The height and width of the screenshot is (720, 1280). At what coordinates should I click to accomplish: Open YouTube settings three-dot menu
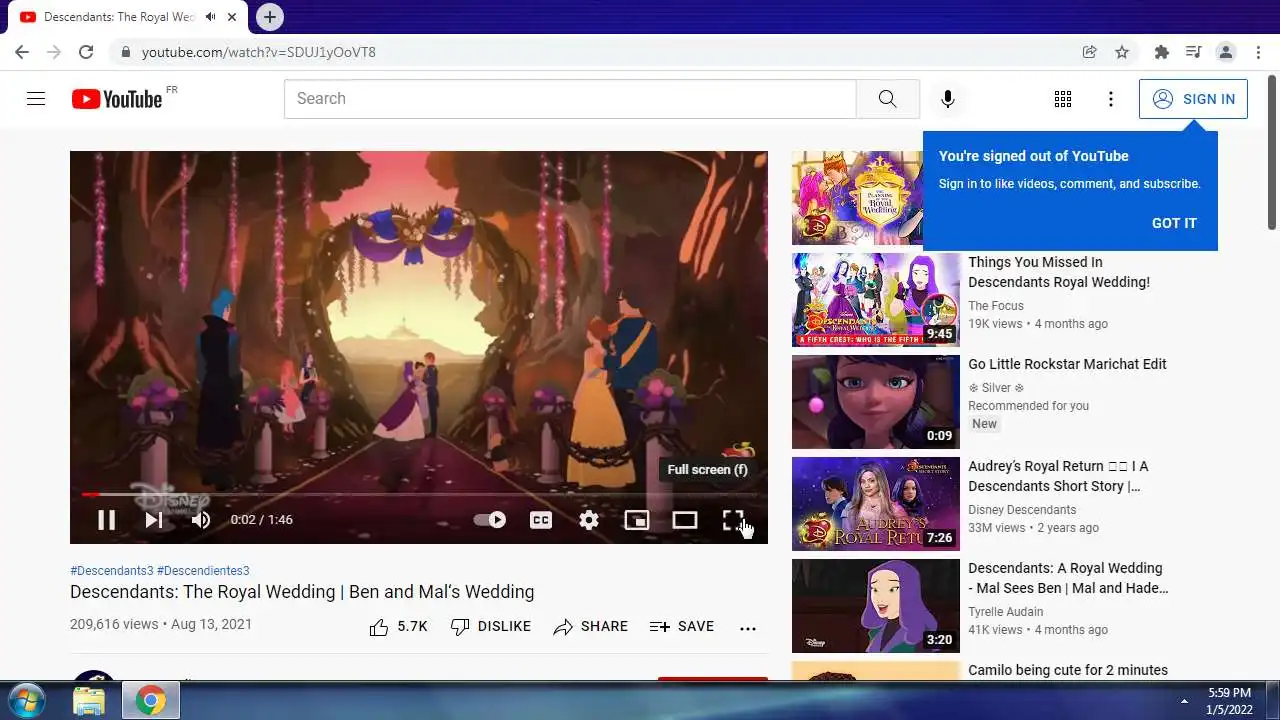1111,99
